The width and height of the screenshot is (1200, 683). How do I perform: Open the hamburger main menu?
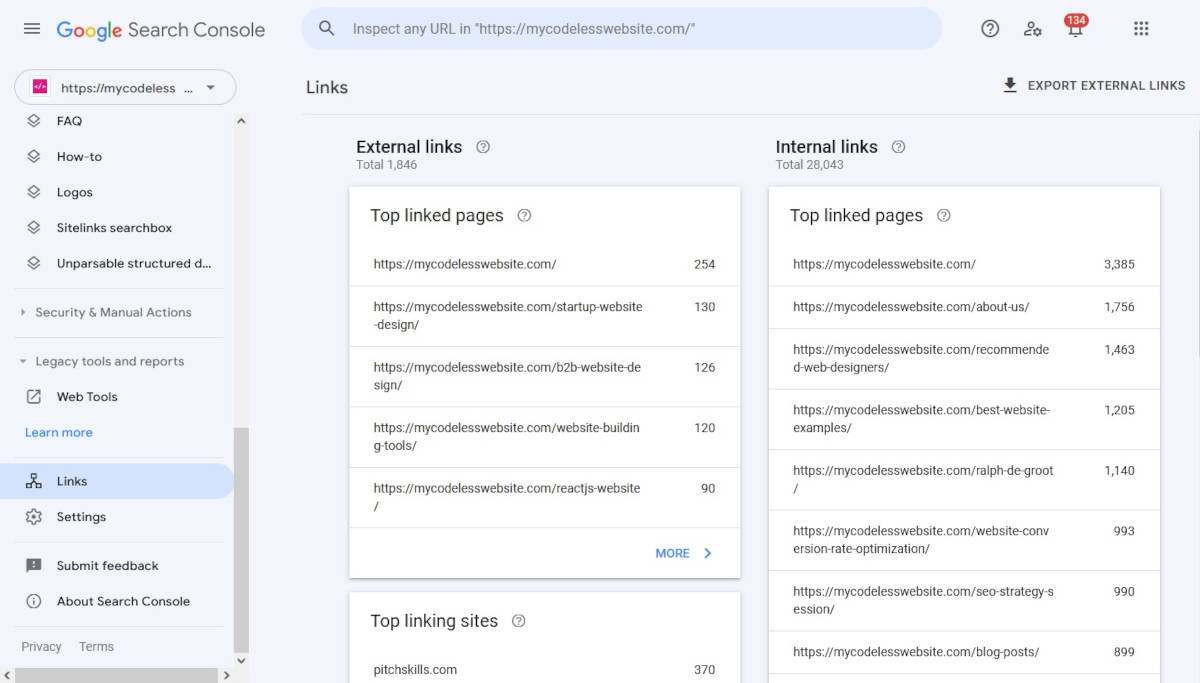click(32, 29)
